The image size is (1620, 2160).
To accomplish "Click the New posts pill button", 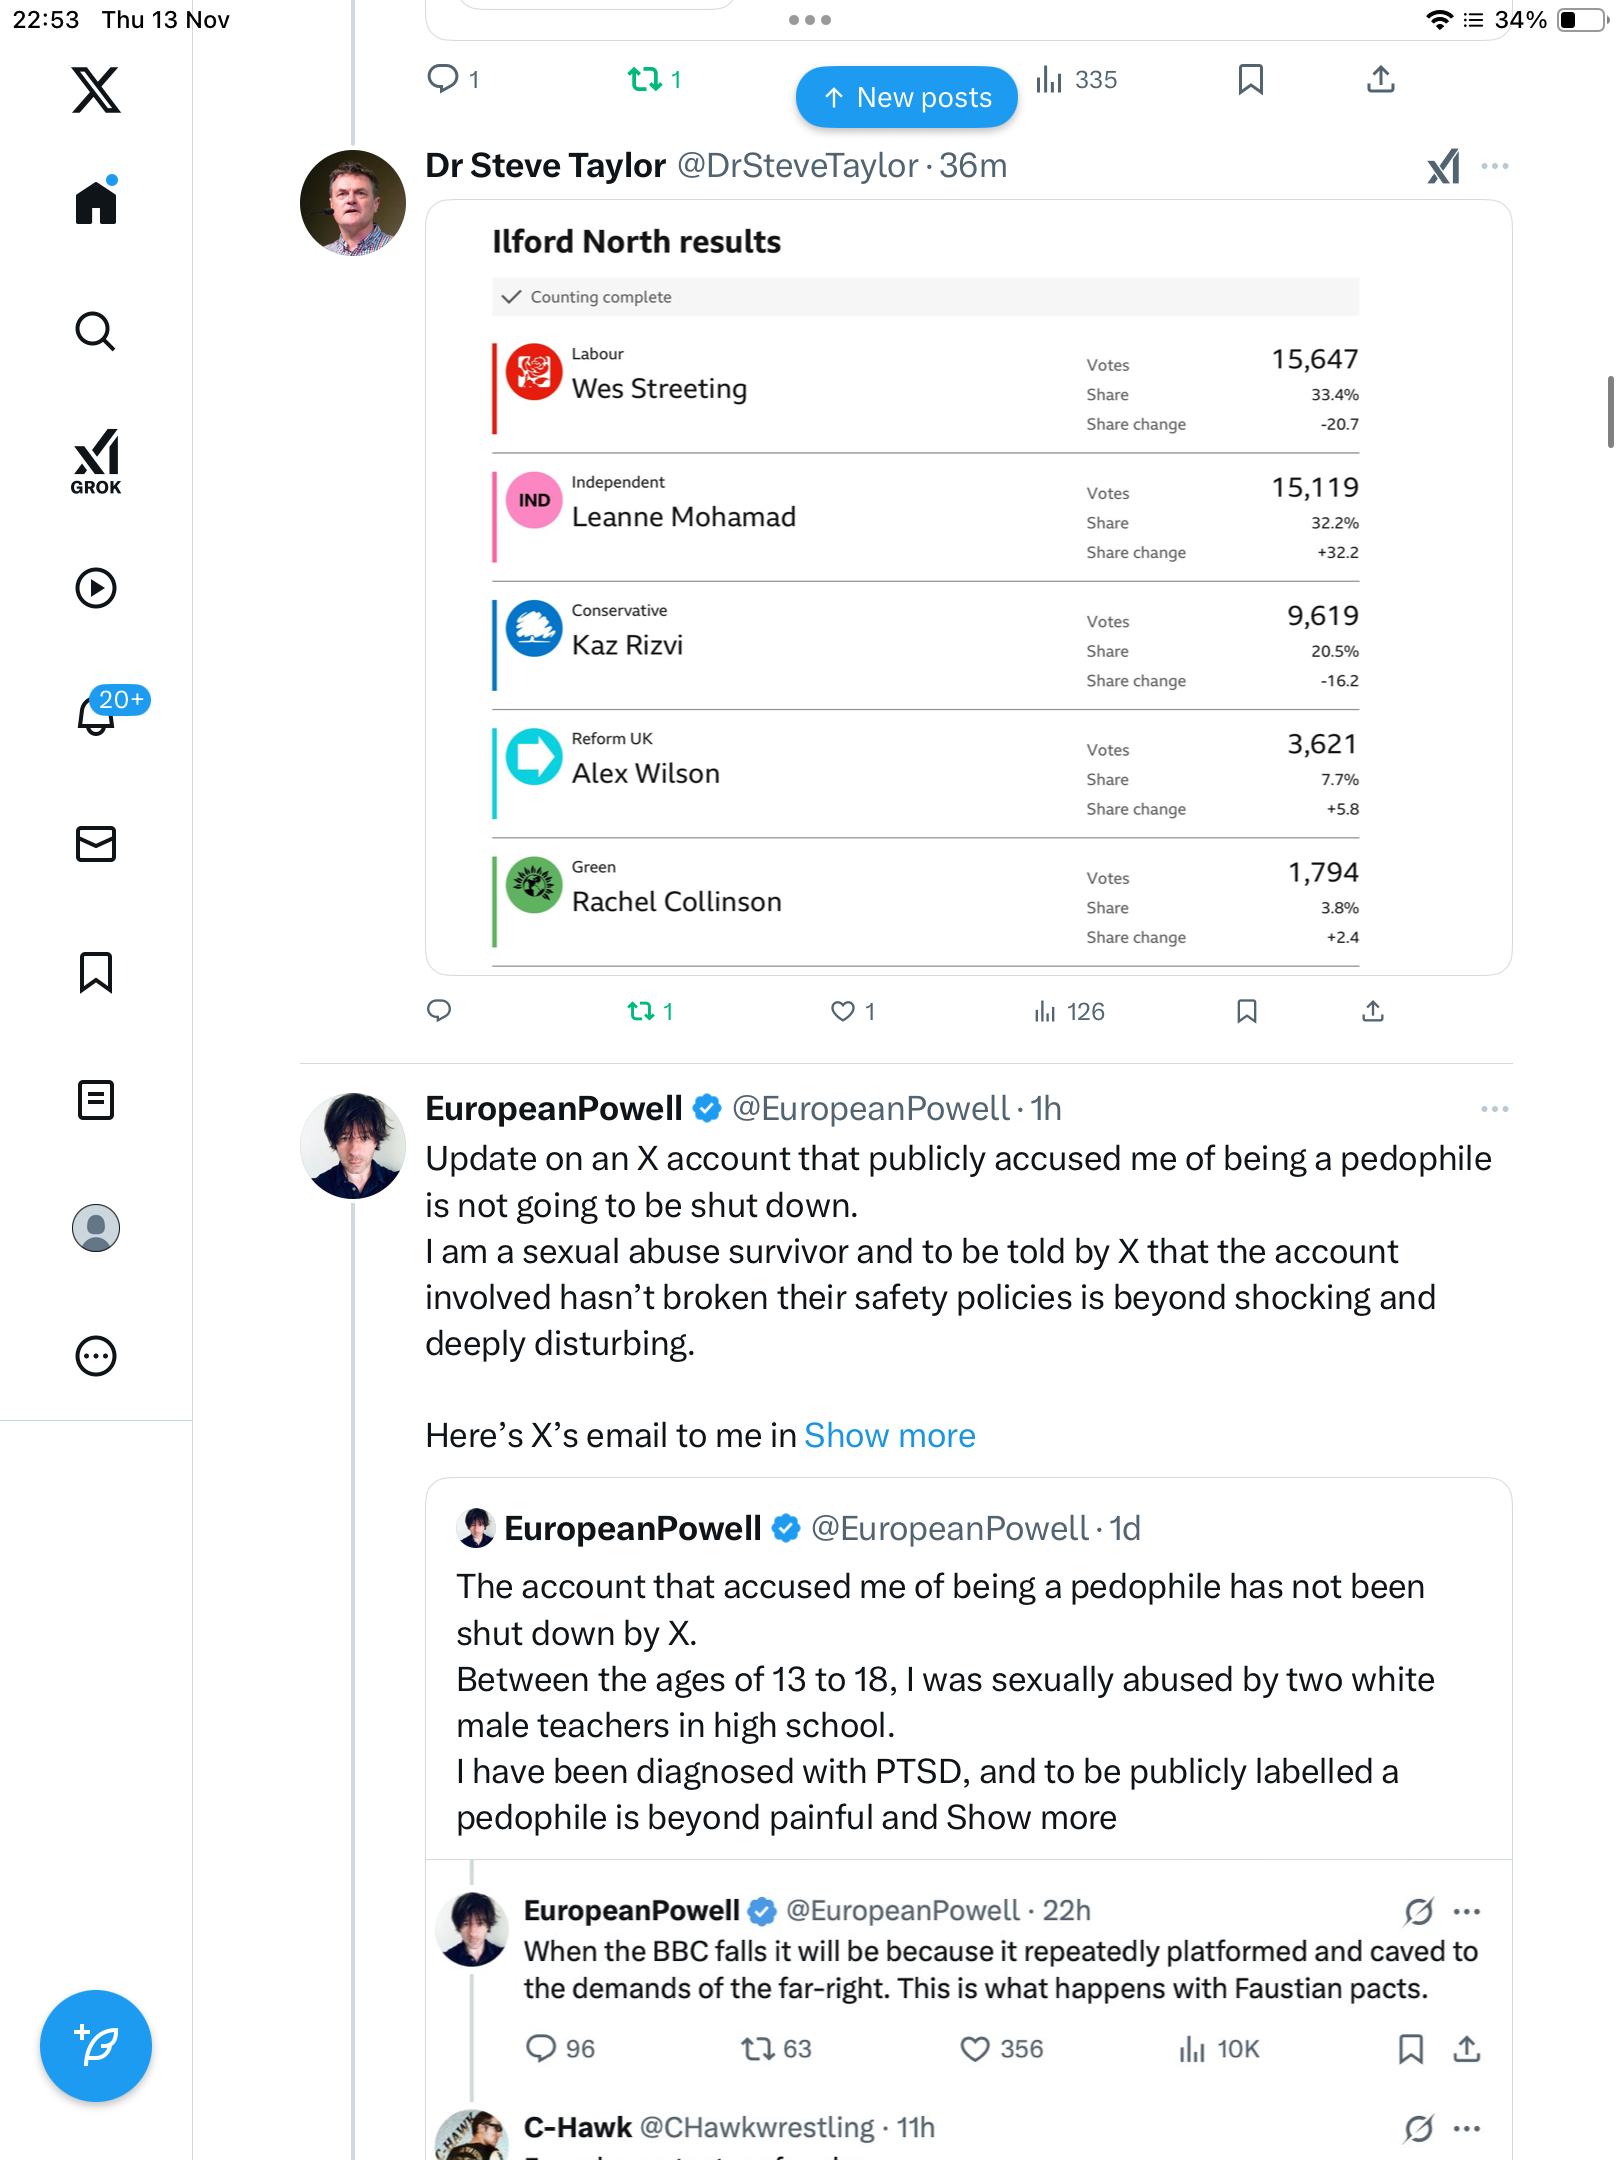I will pyautogui.click(x=906, y=97).
